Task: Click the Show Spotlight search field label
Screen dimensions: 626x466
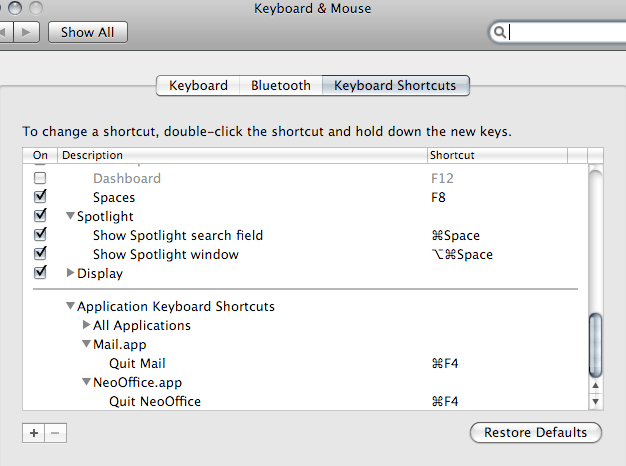Action: point(178,235)
